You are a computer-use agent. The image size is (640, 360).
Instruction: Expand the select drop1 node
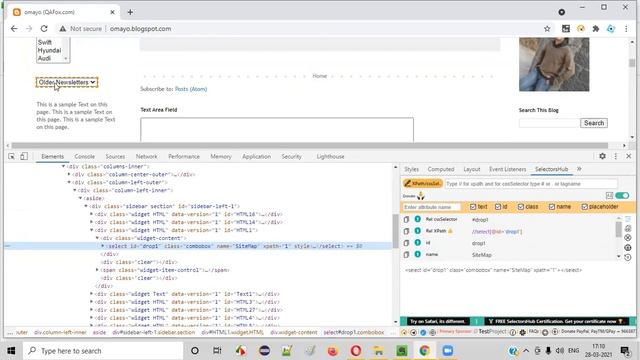pos(102,246)
